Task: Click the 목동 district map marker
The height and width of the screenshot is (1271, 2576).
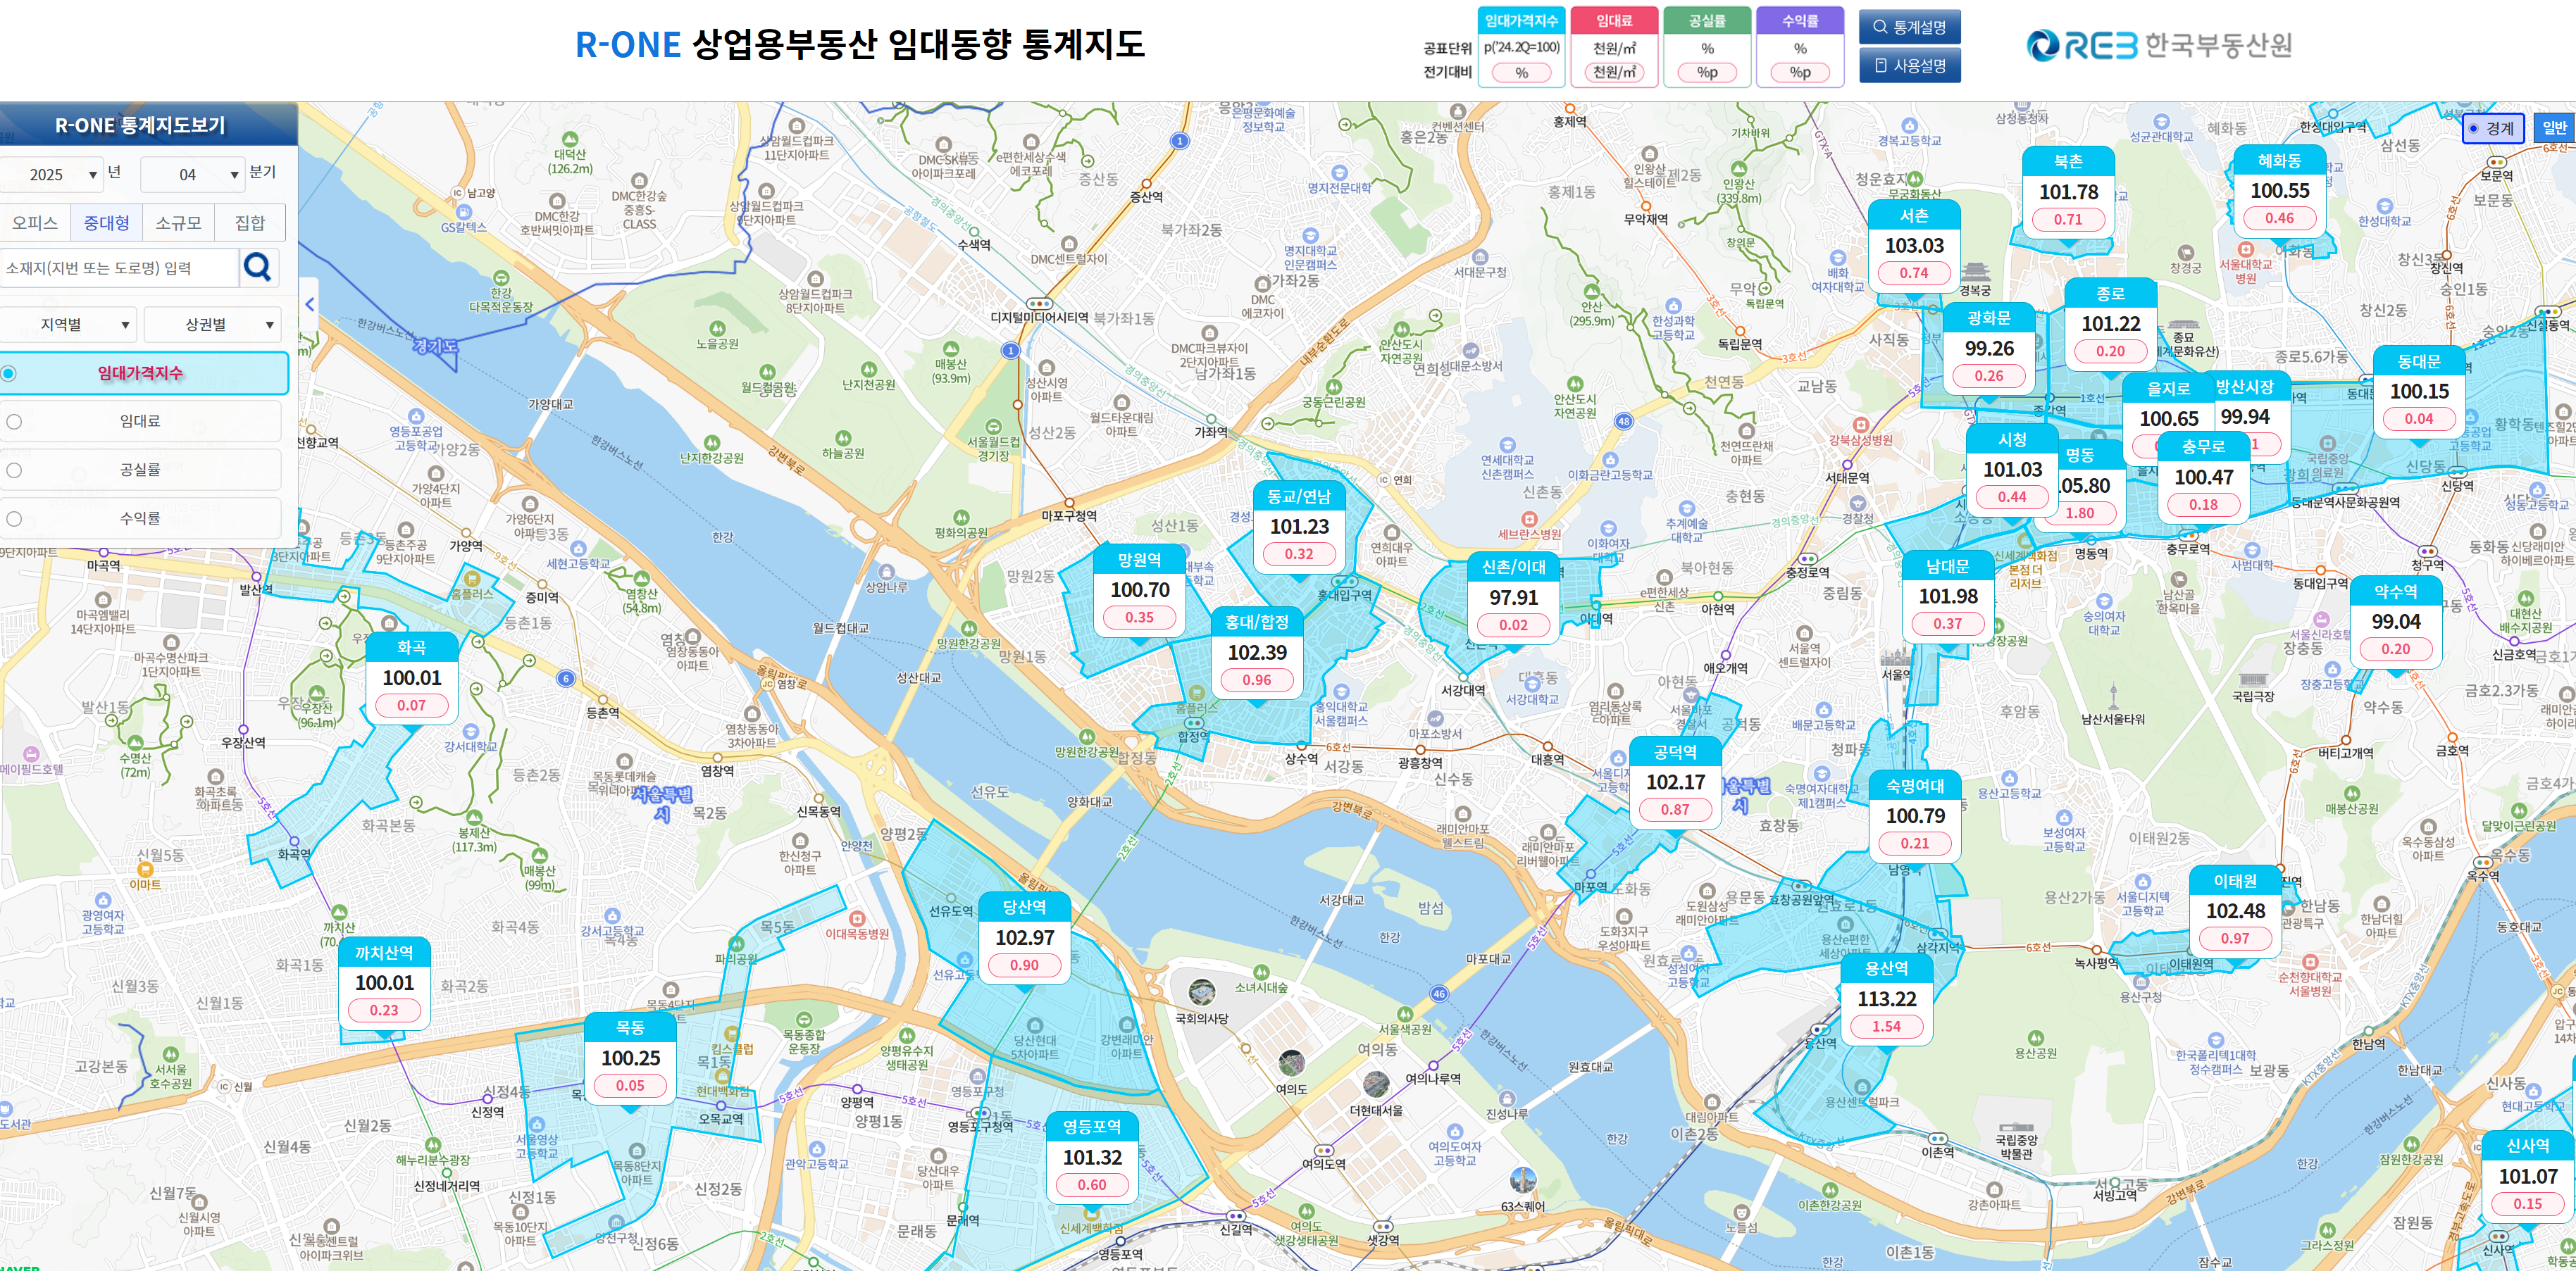Action: pos(630,1056)
